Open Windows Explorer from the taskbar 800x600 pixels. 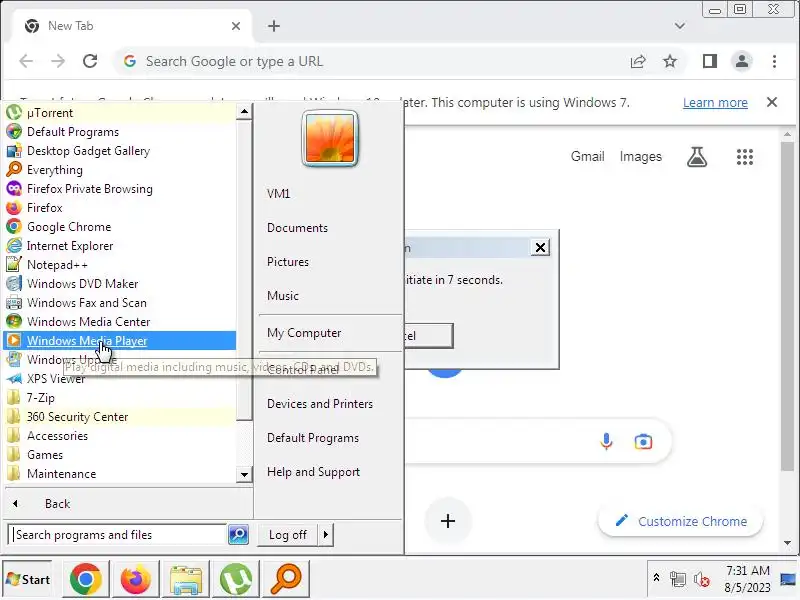point(186,580)
